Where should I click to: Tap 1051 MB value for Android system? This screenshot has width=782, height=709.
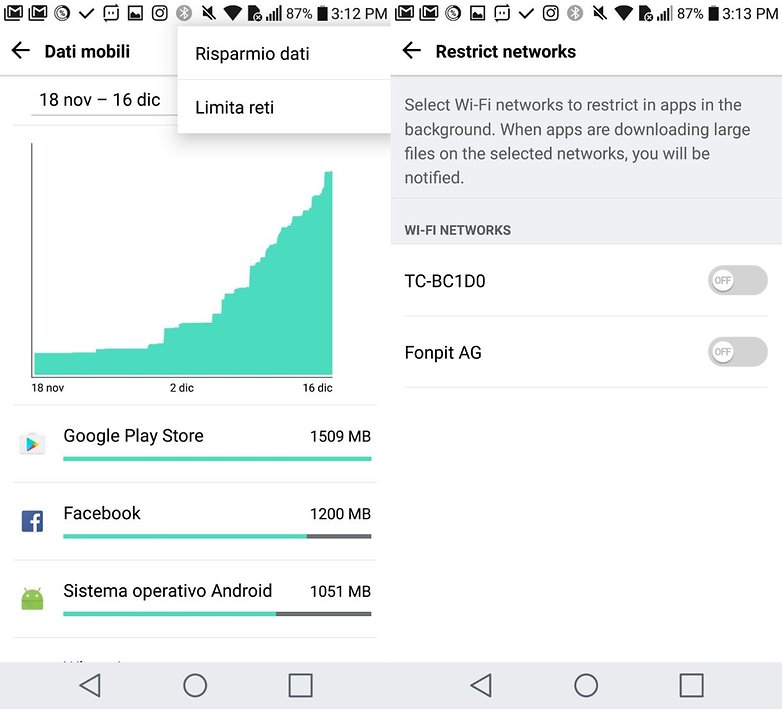341,591
